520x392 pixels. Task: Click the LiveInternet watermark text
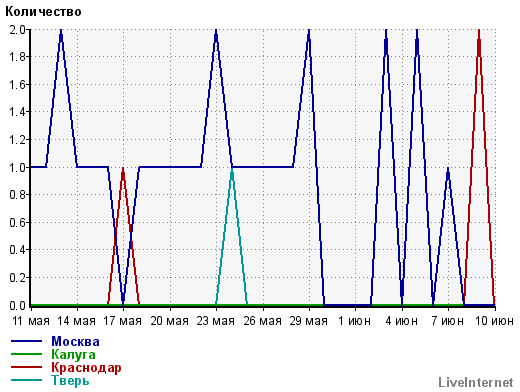(x=476, y=382)
